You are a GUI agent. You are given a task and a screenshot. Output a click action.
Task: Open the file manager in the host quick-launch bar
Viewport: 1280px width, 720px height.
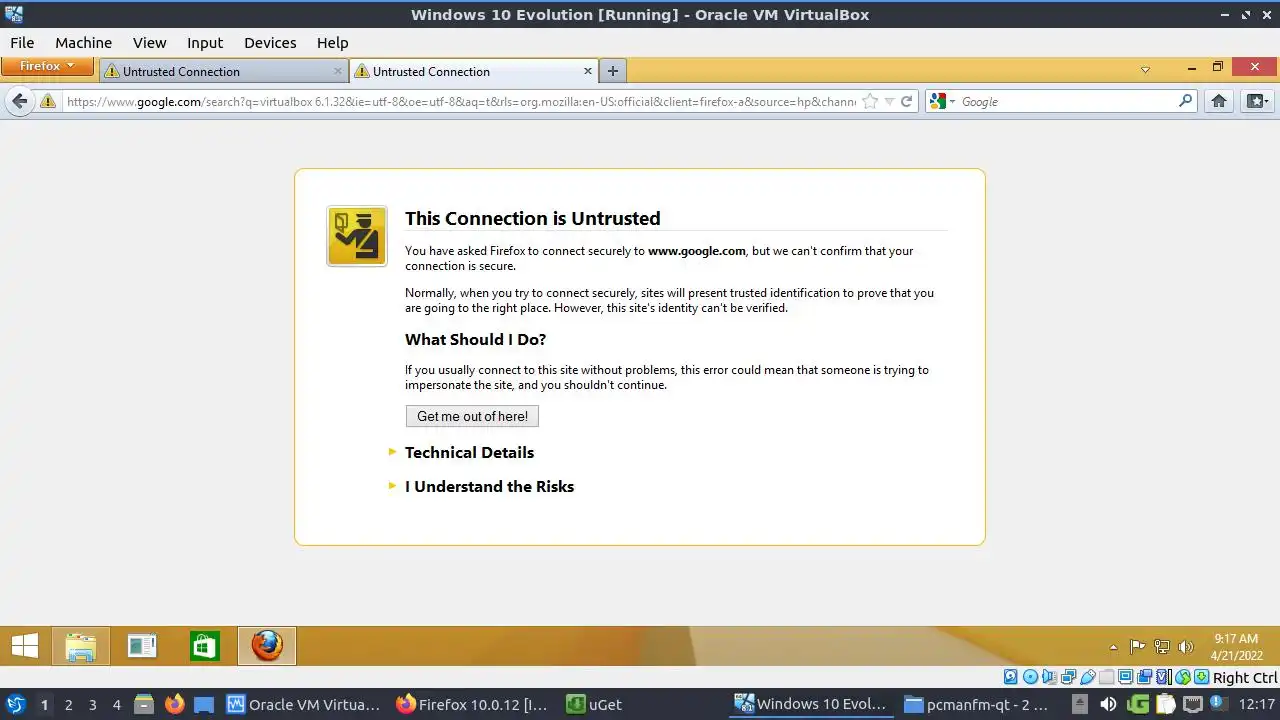click(x=143, y=704)
